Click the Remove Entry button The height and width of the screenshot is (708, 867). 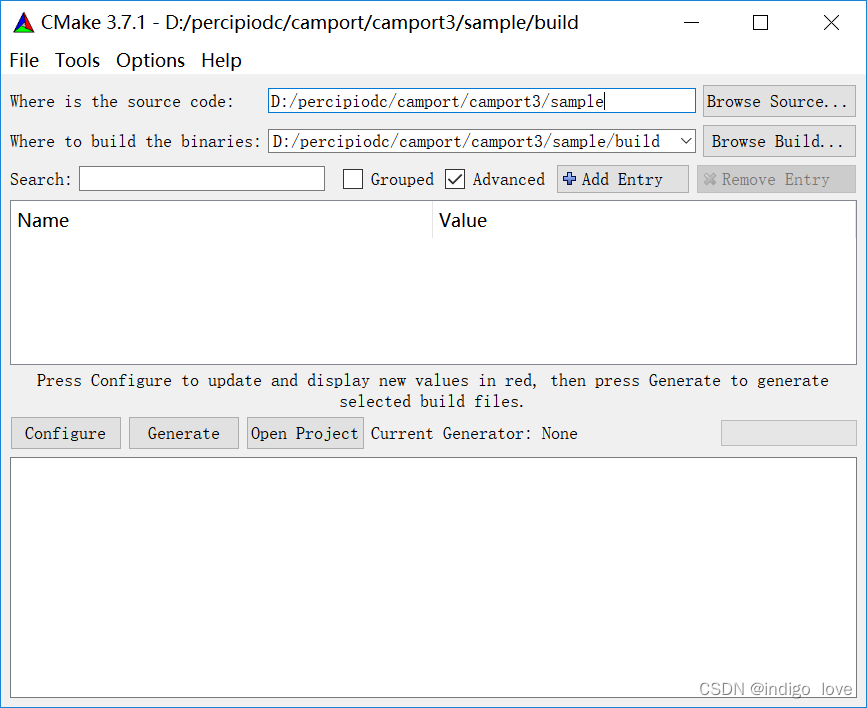tap(776, 179)
